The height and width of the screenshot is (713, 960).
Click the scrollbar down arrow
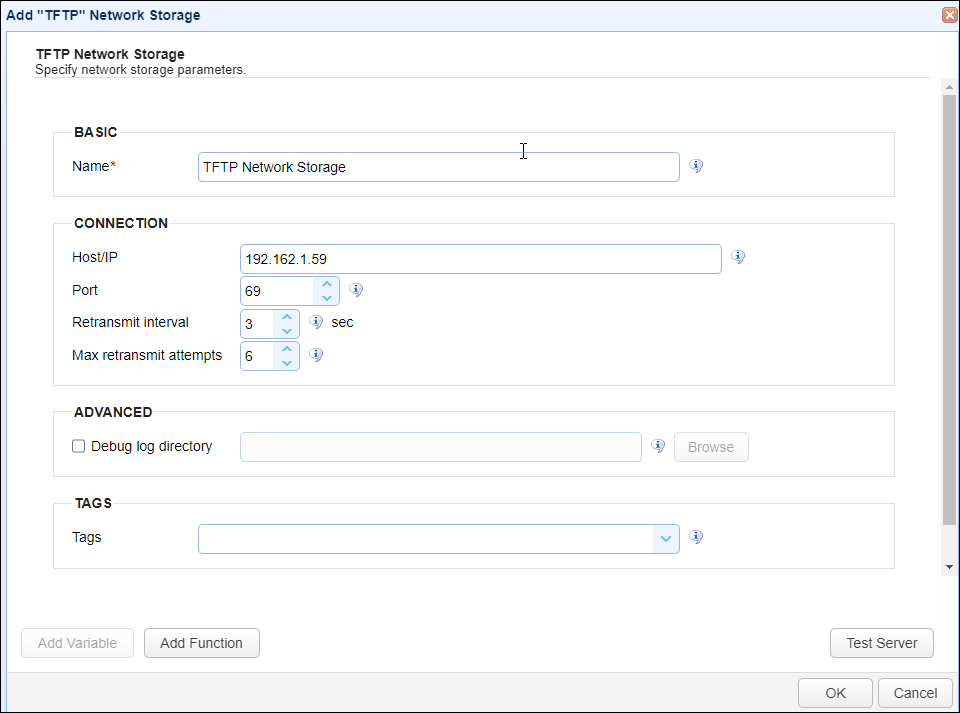[949, 567]
